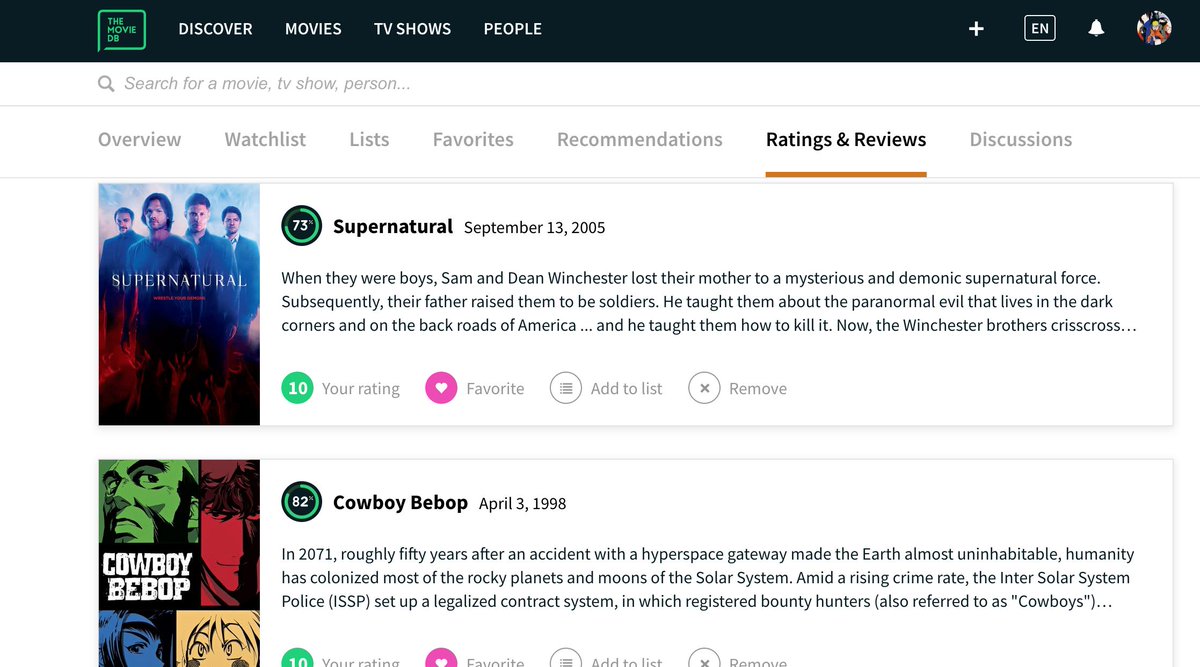Screen dimensions: 1200x667
Task: Click Supernatural's green 10 rating badge
Action: pos(298,388)
